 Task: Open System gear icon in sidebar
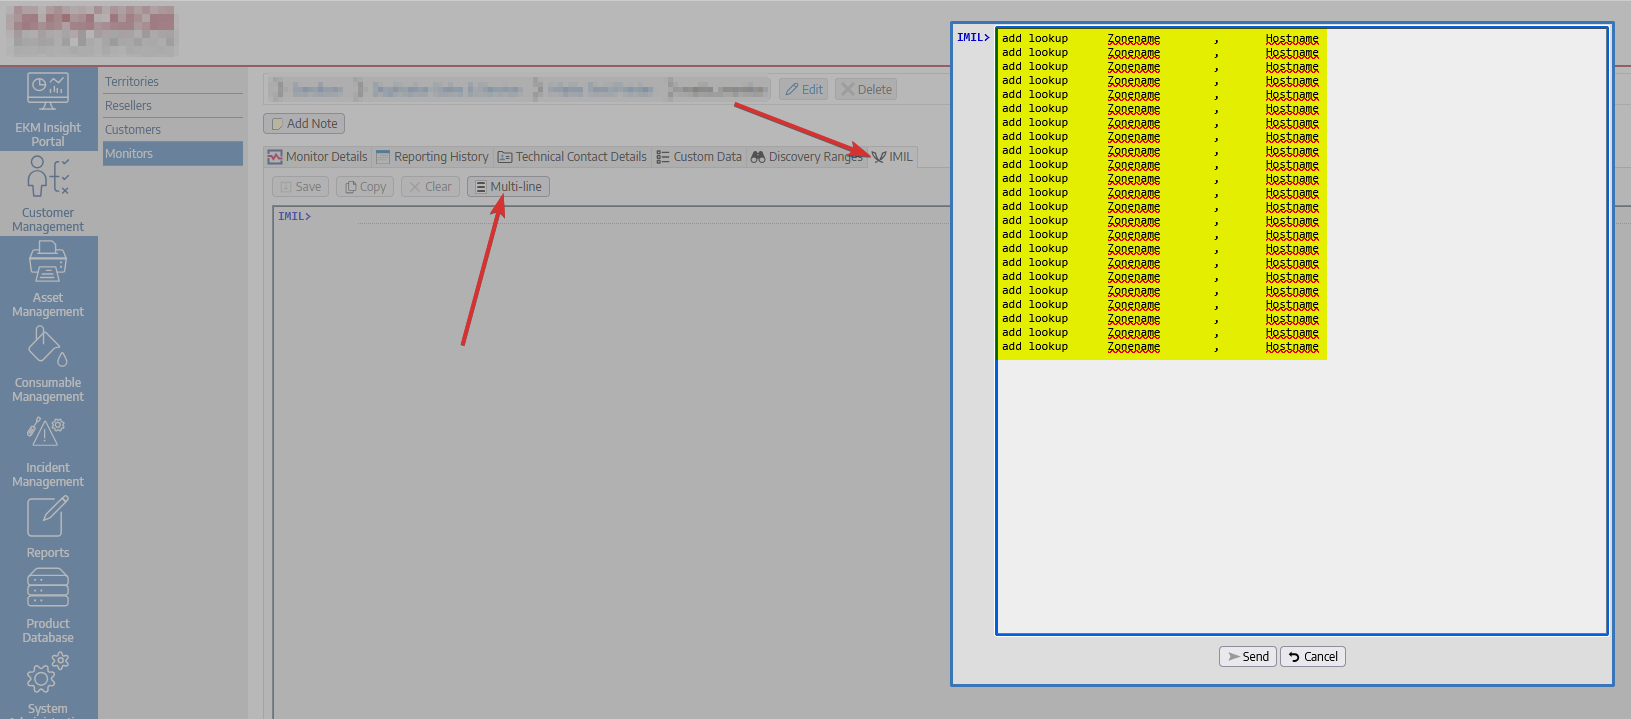(48, 675)
